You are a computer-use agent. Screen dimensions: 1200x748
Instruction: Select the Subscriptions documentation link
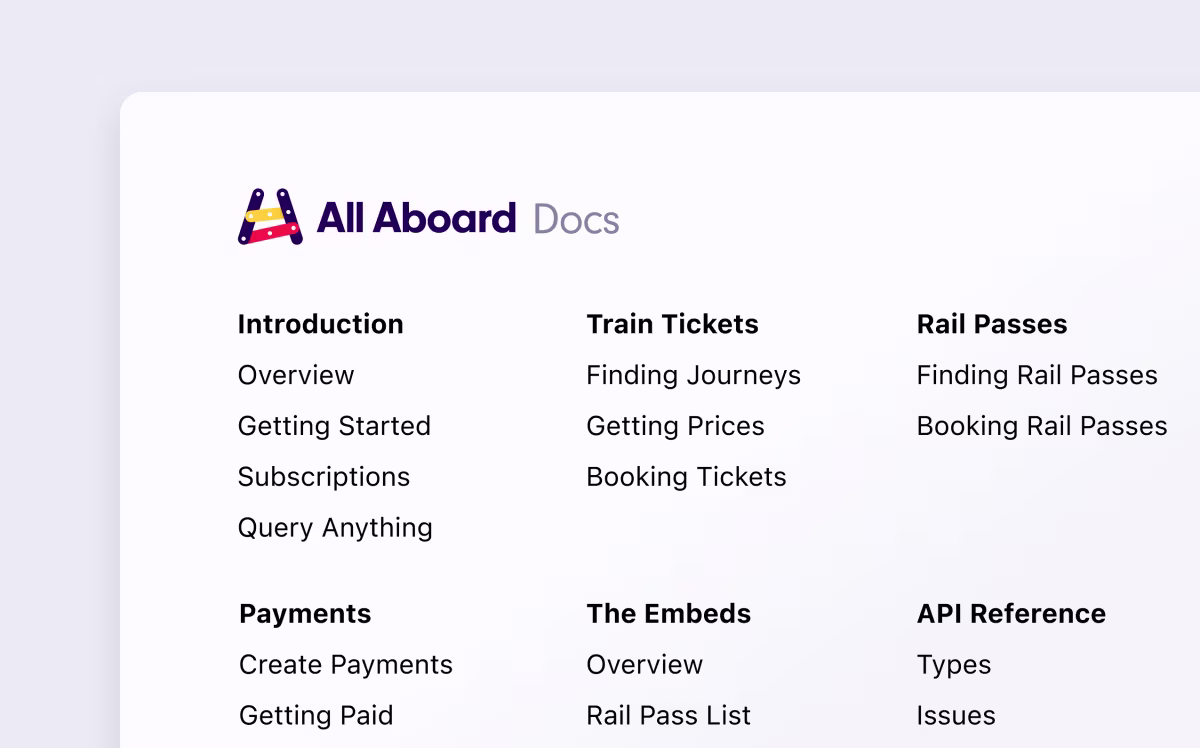coord(323,477)
